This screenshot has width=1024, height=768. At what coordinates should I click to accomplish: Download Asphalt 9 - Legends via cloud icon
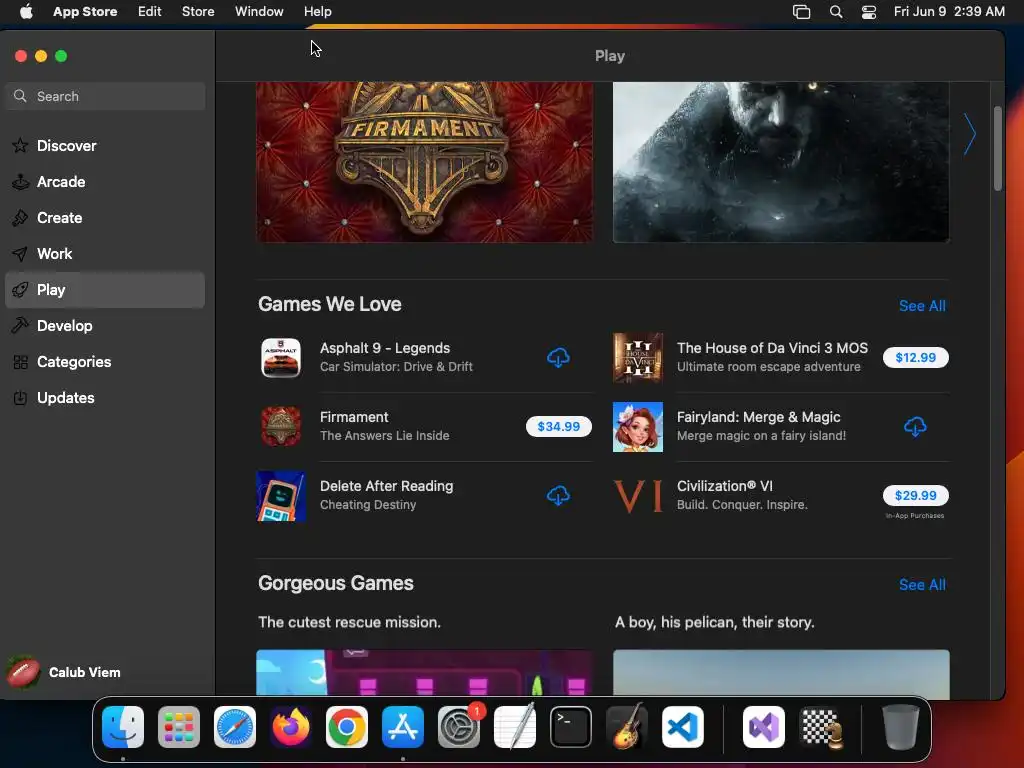click(558, 357)
